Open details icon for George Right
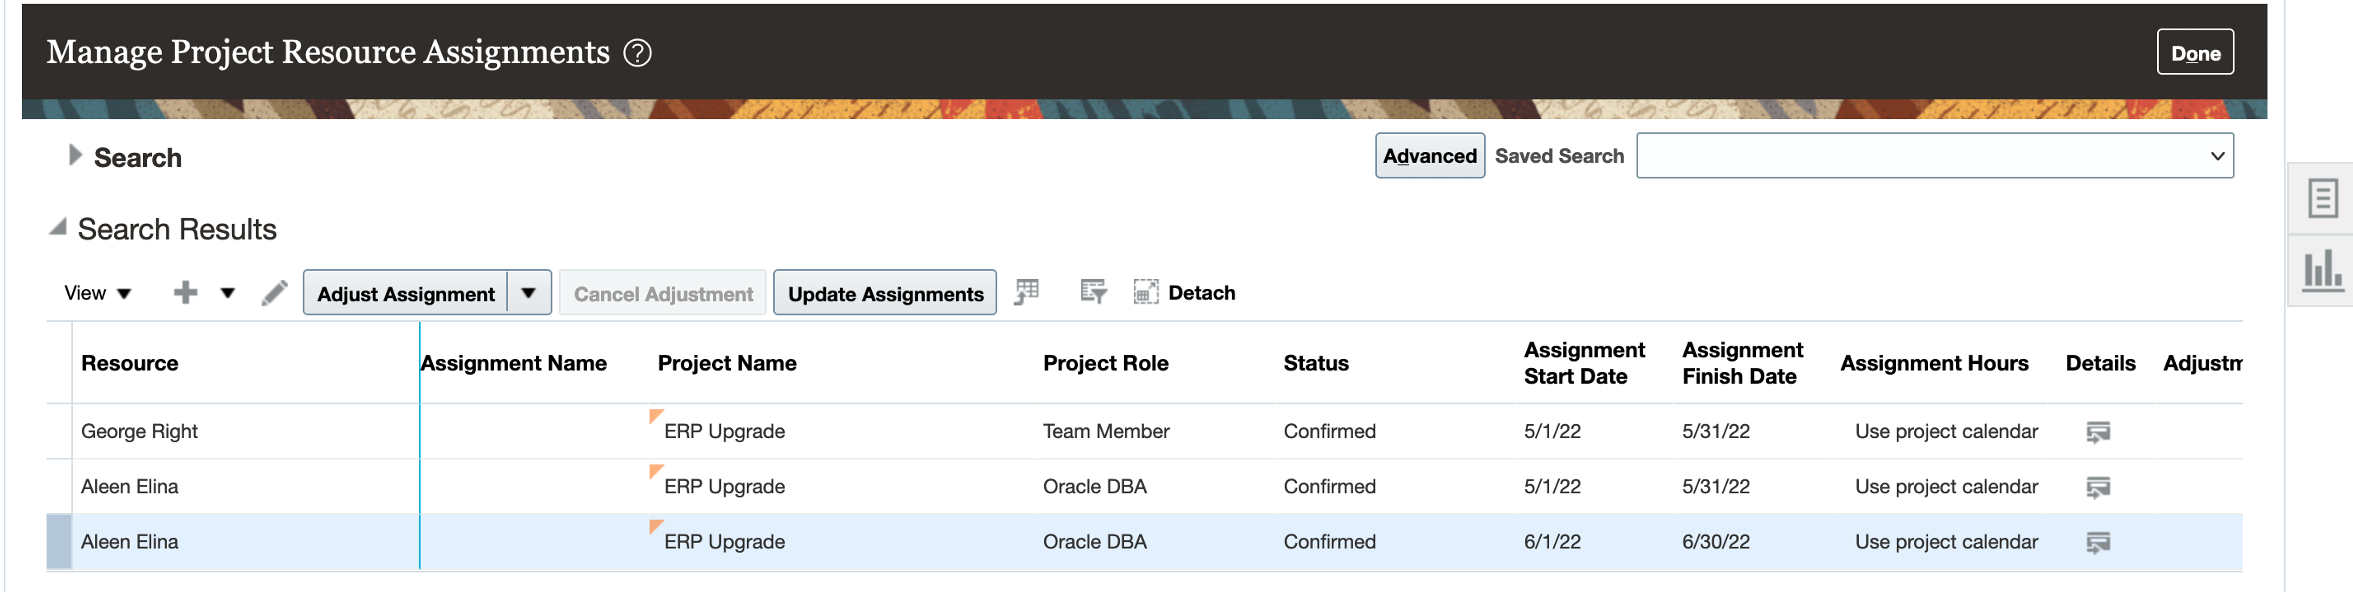This screenshot has height=592, width=2353. (x=2098, y=432)
